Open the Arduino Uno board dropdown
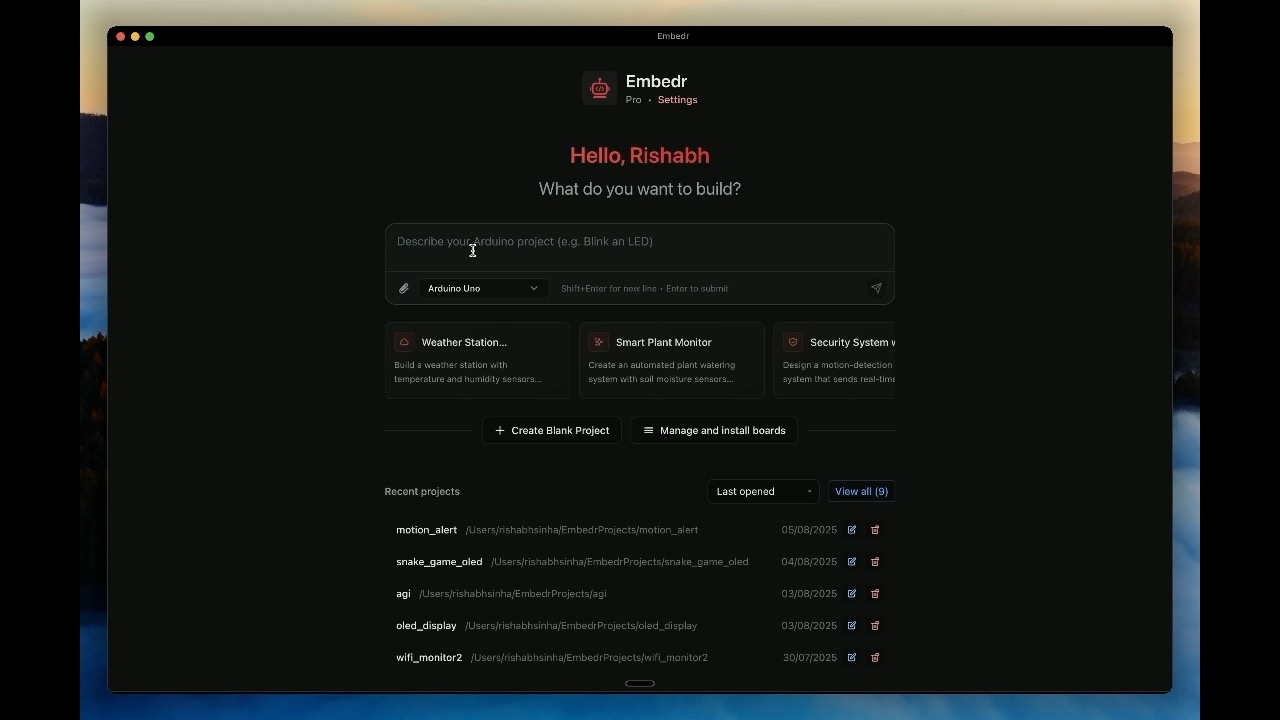This screenshot has height=720, width=1280. pyautogui.click(x=482, y=289)
